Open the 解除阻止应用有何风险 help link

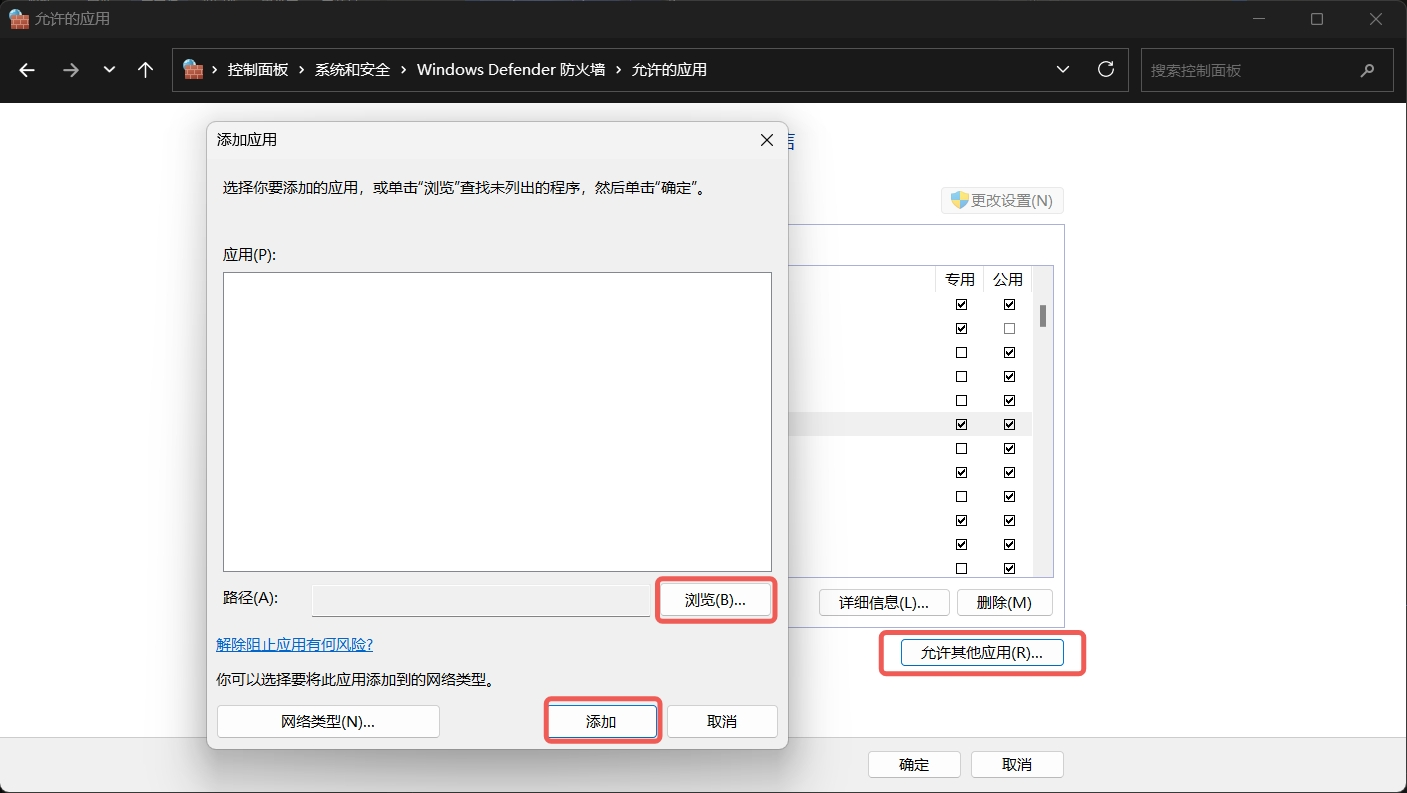[294, 644]
